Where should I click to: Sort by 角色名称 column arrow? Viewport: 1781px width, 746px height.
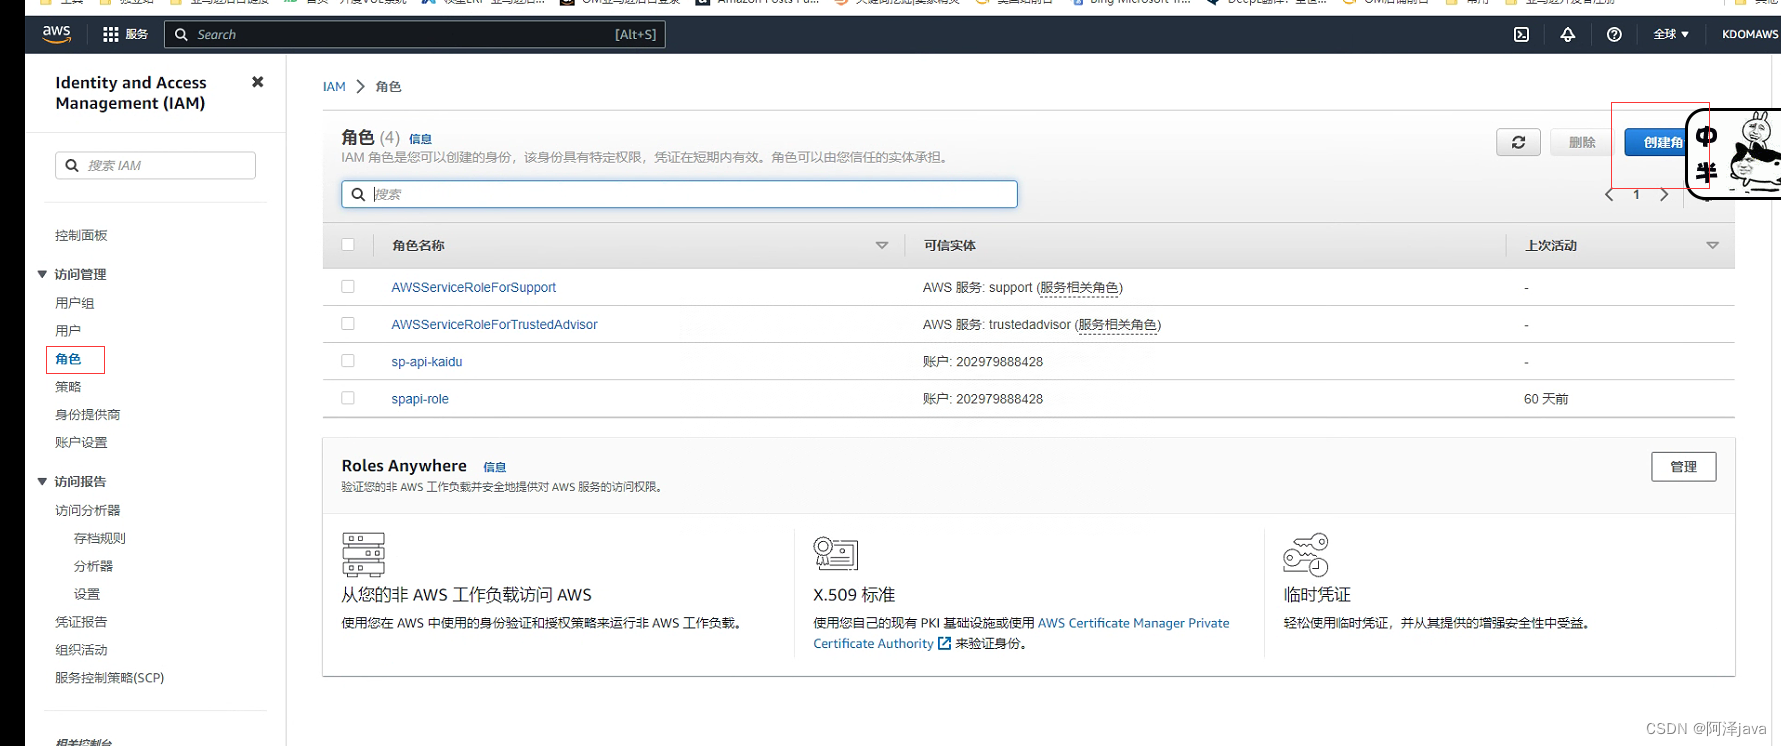click(x=882, y=245)
